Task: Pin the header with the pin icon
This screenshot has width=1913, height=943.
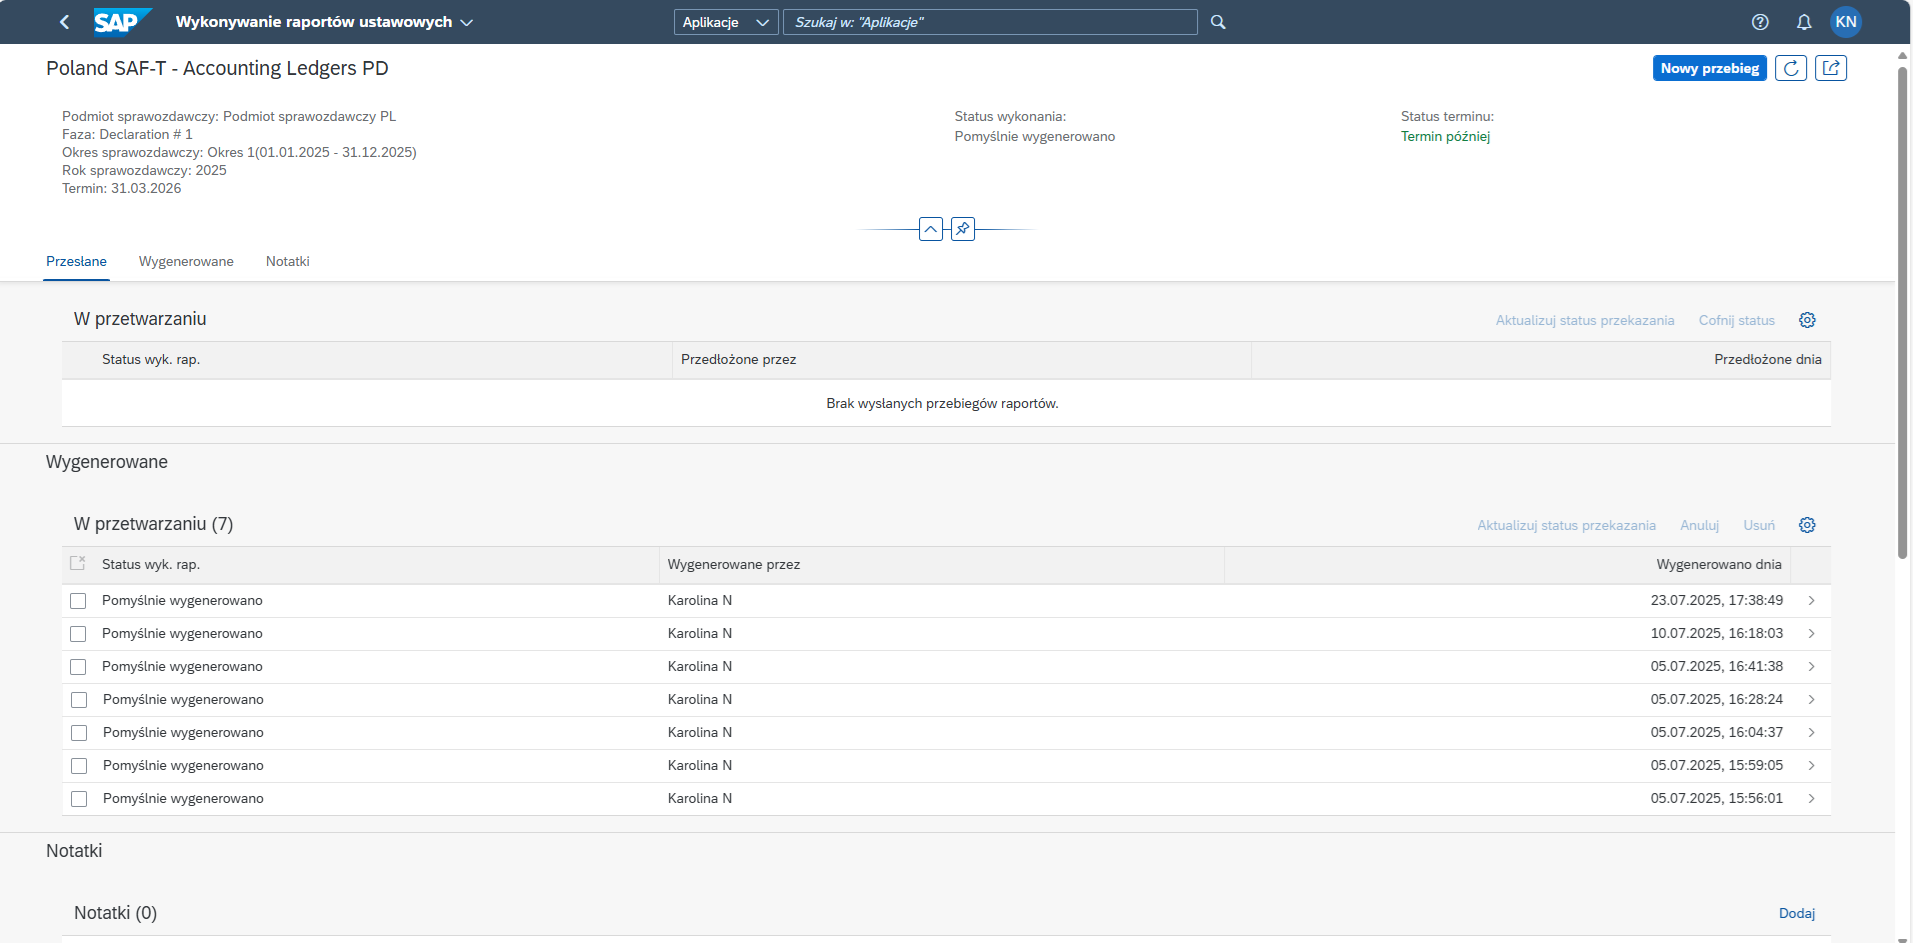Action: point(963,229)
